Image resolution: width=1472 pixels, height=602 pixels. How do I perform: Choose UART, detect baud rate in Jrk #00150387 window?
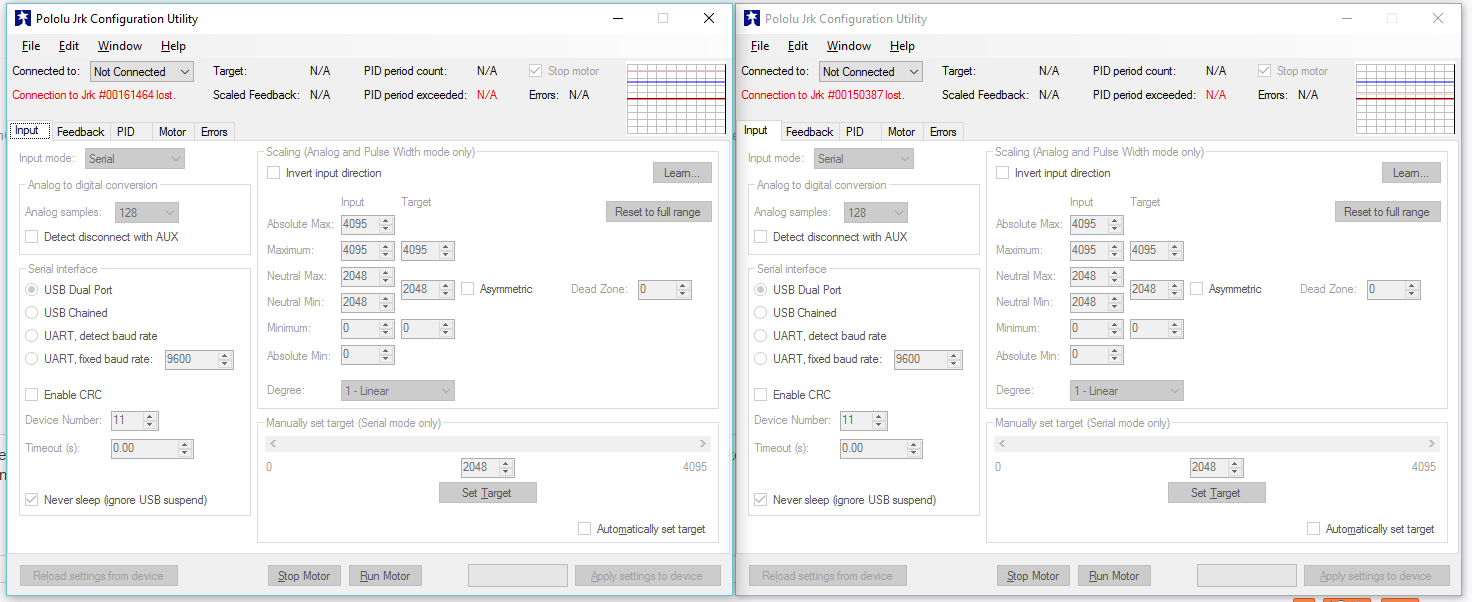761,336
